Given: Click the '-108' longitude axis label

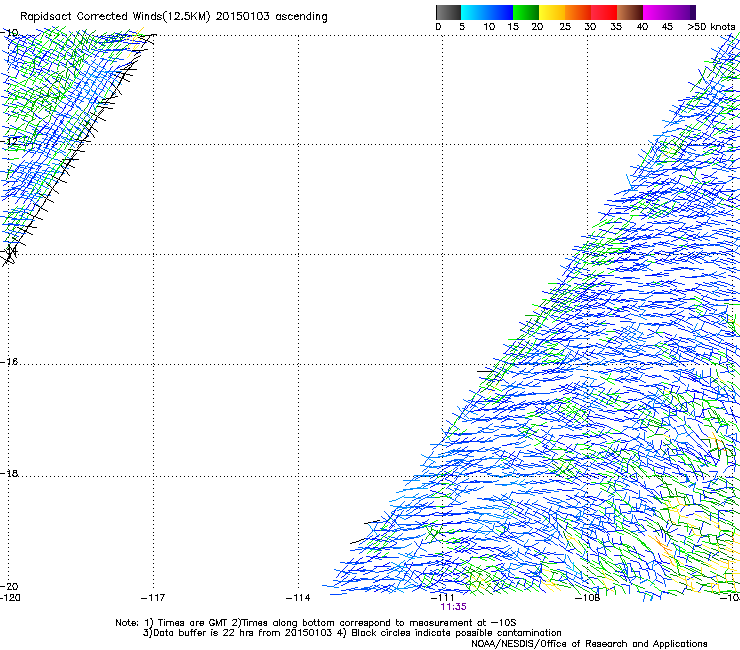Looking at the screenshot, I should click(x=588, y=598).
